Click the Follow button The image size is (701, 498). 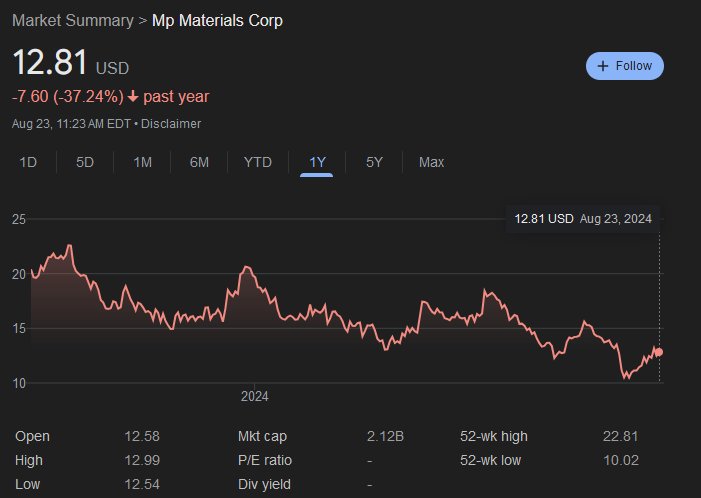coord(625,66)
